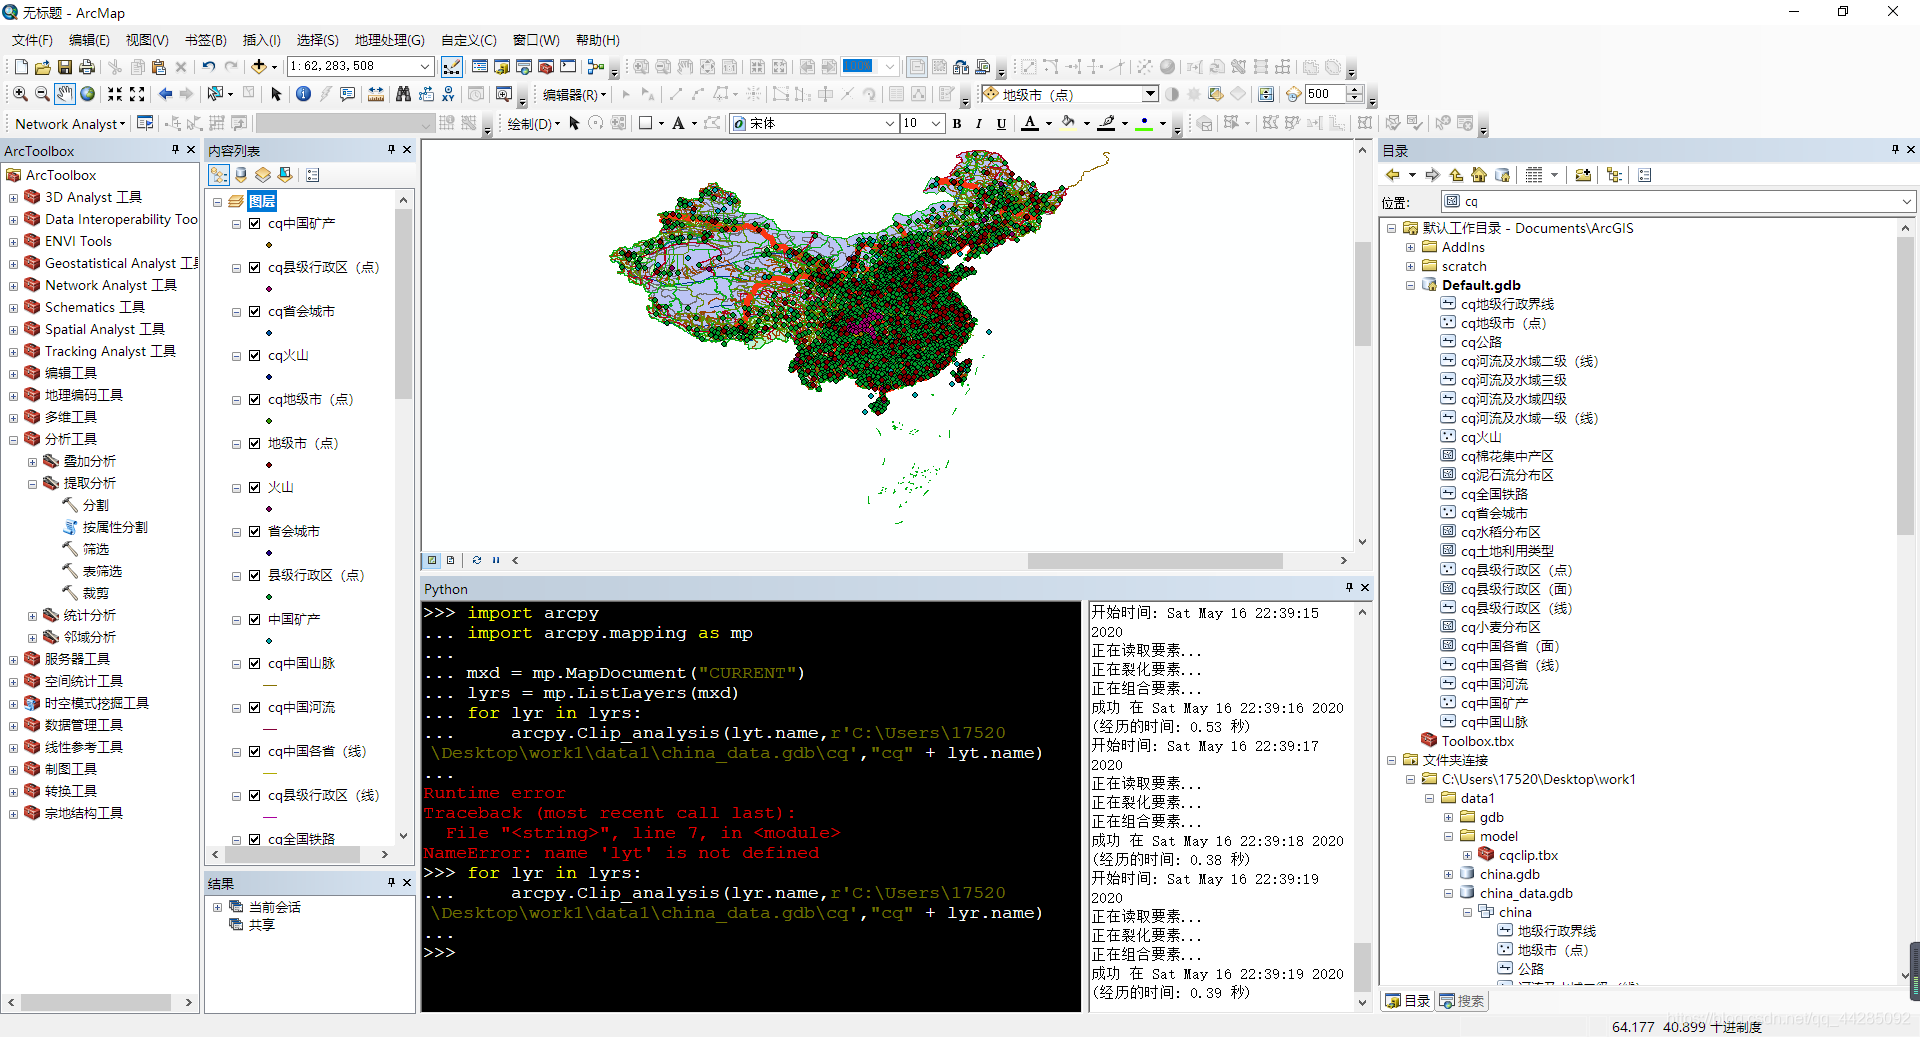The height and width of the screenshot is (1037, 1920).
Task: Toggle the cq地级市（点） layer checkbox
Action: [x=255, y=400]
